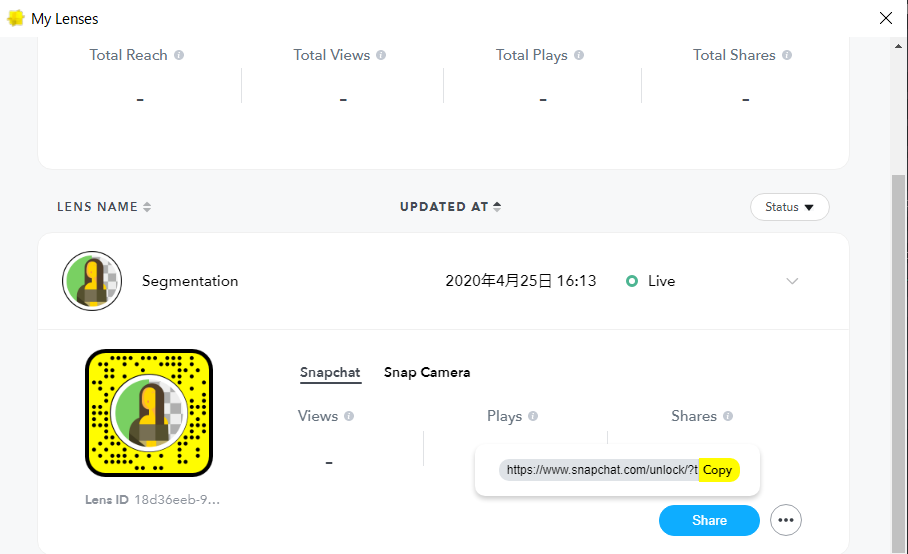Screen dimensions: 908x554
Task: Click the blue Share button
Action: pos(709,520)
